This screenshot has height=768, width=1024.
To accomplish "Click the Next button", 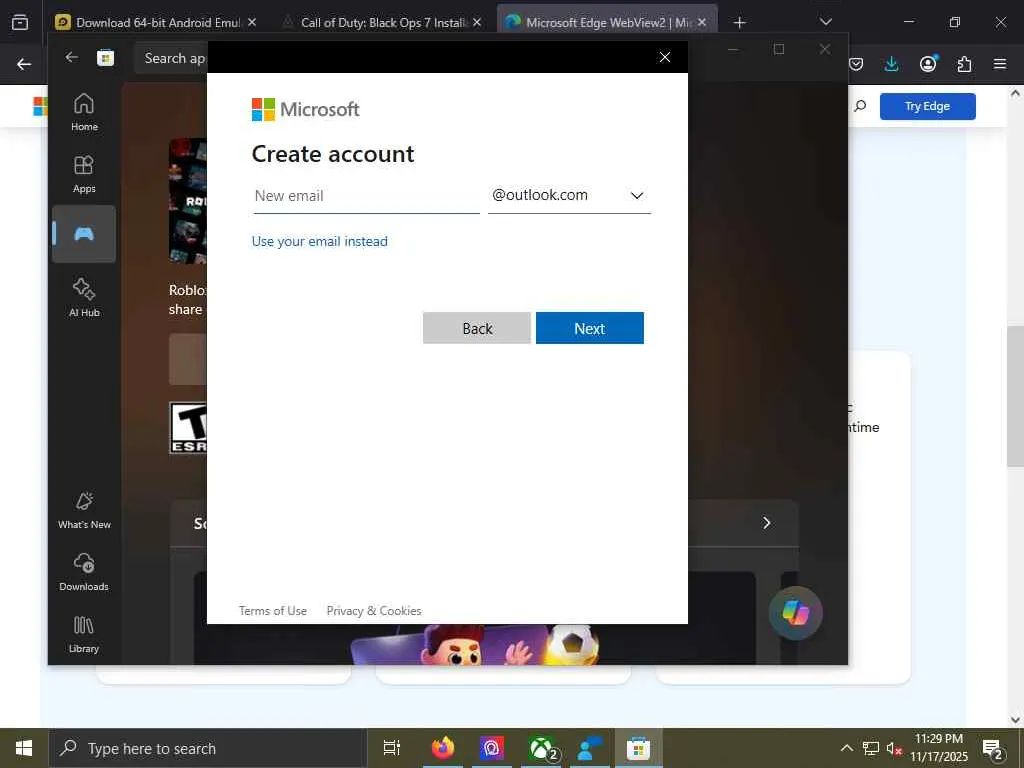I will pyautogui.click(x=590, y=328).
